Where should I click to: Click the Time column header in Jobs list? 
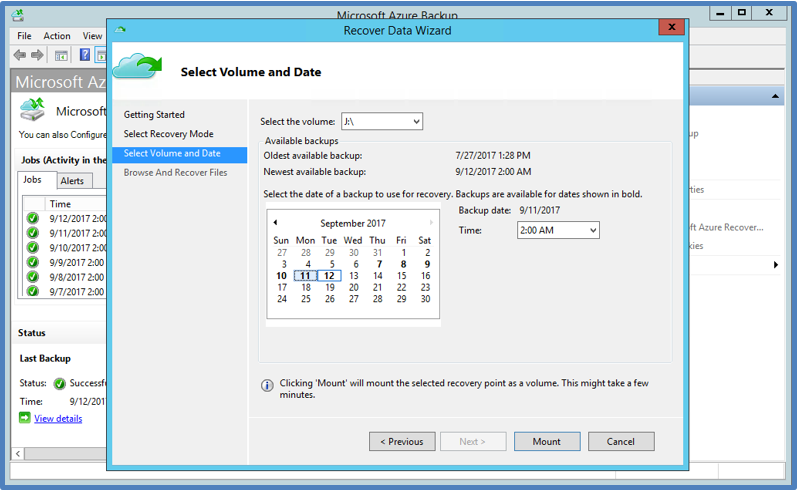77,204
